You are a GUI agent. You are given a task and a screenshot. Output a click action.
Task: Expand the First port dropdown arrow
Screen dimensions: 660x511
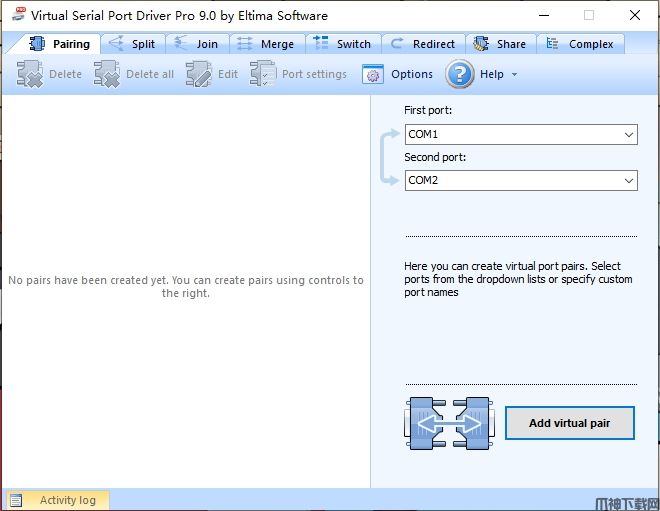(x=628, y=134)
